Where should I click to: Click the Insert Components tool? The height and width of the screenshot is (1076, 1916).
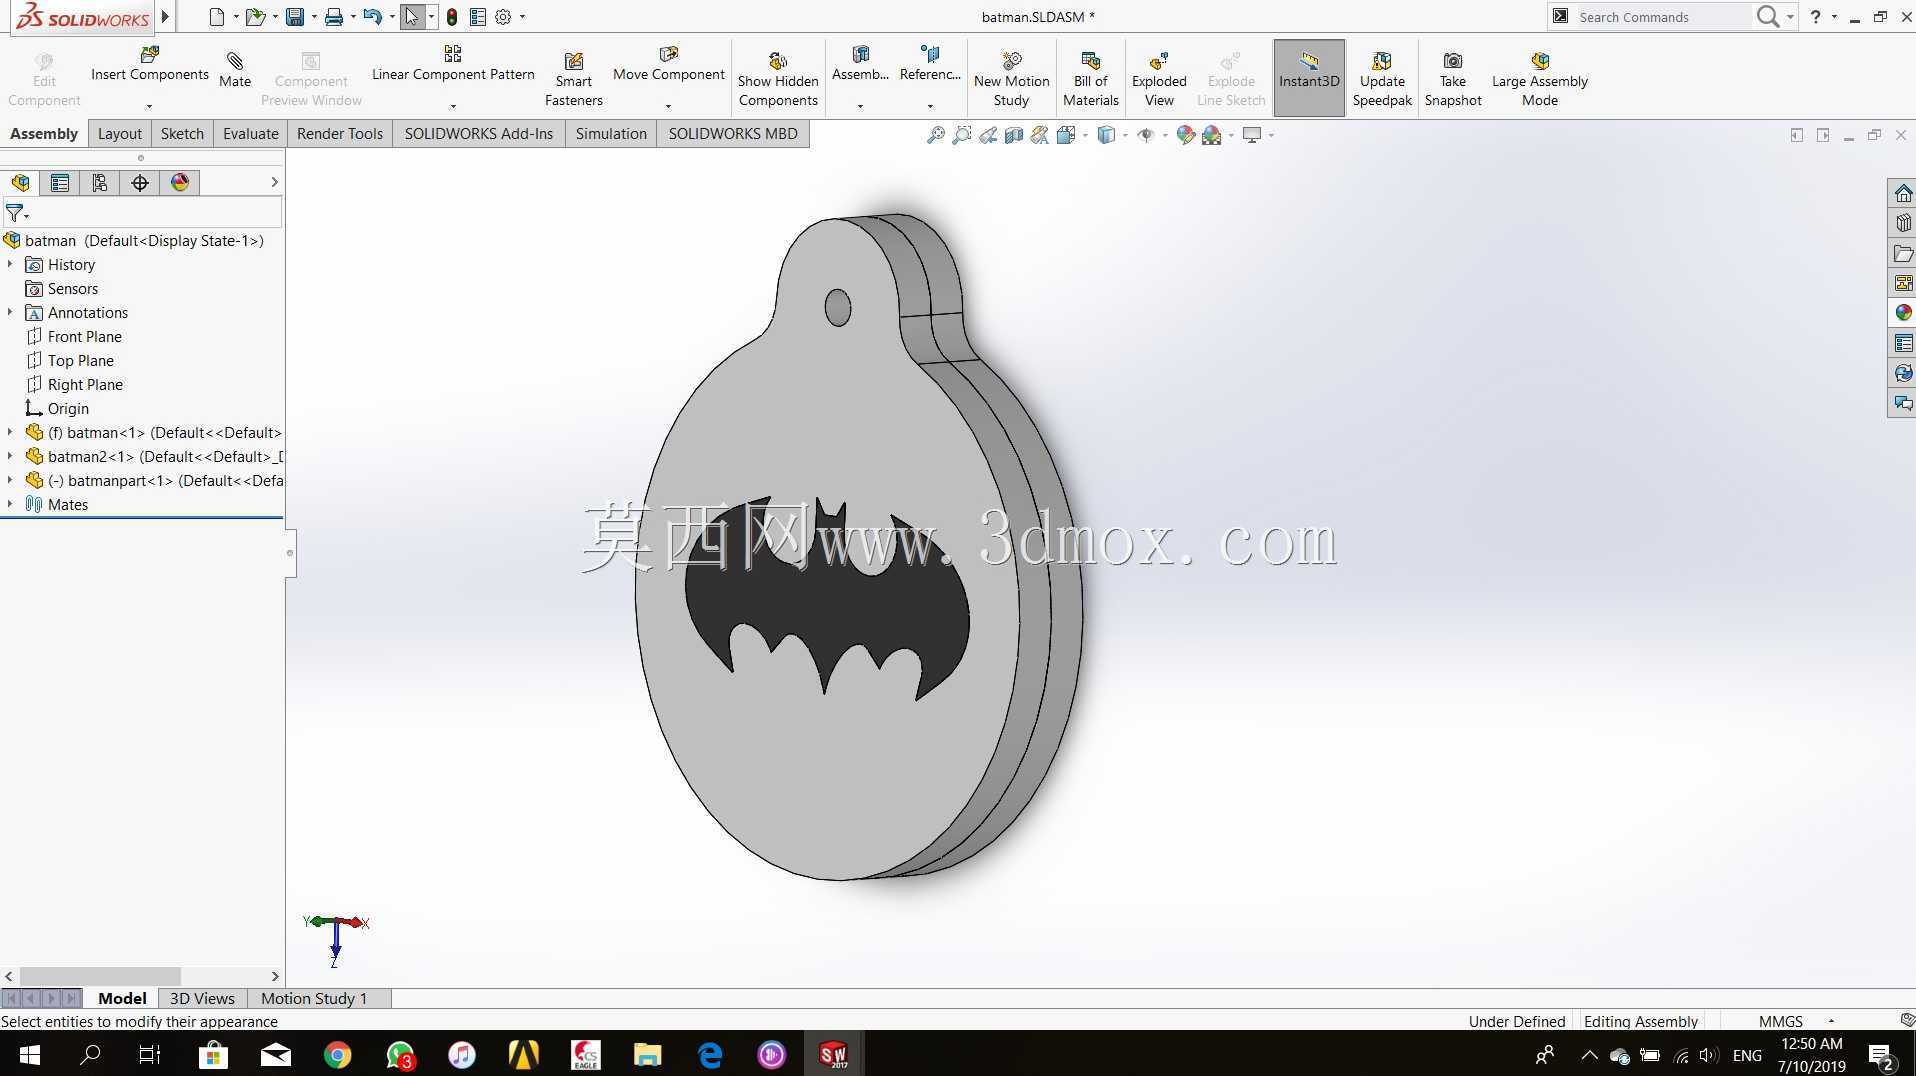[x=150, y=64]
